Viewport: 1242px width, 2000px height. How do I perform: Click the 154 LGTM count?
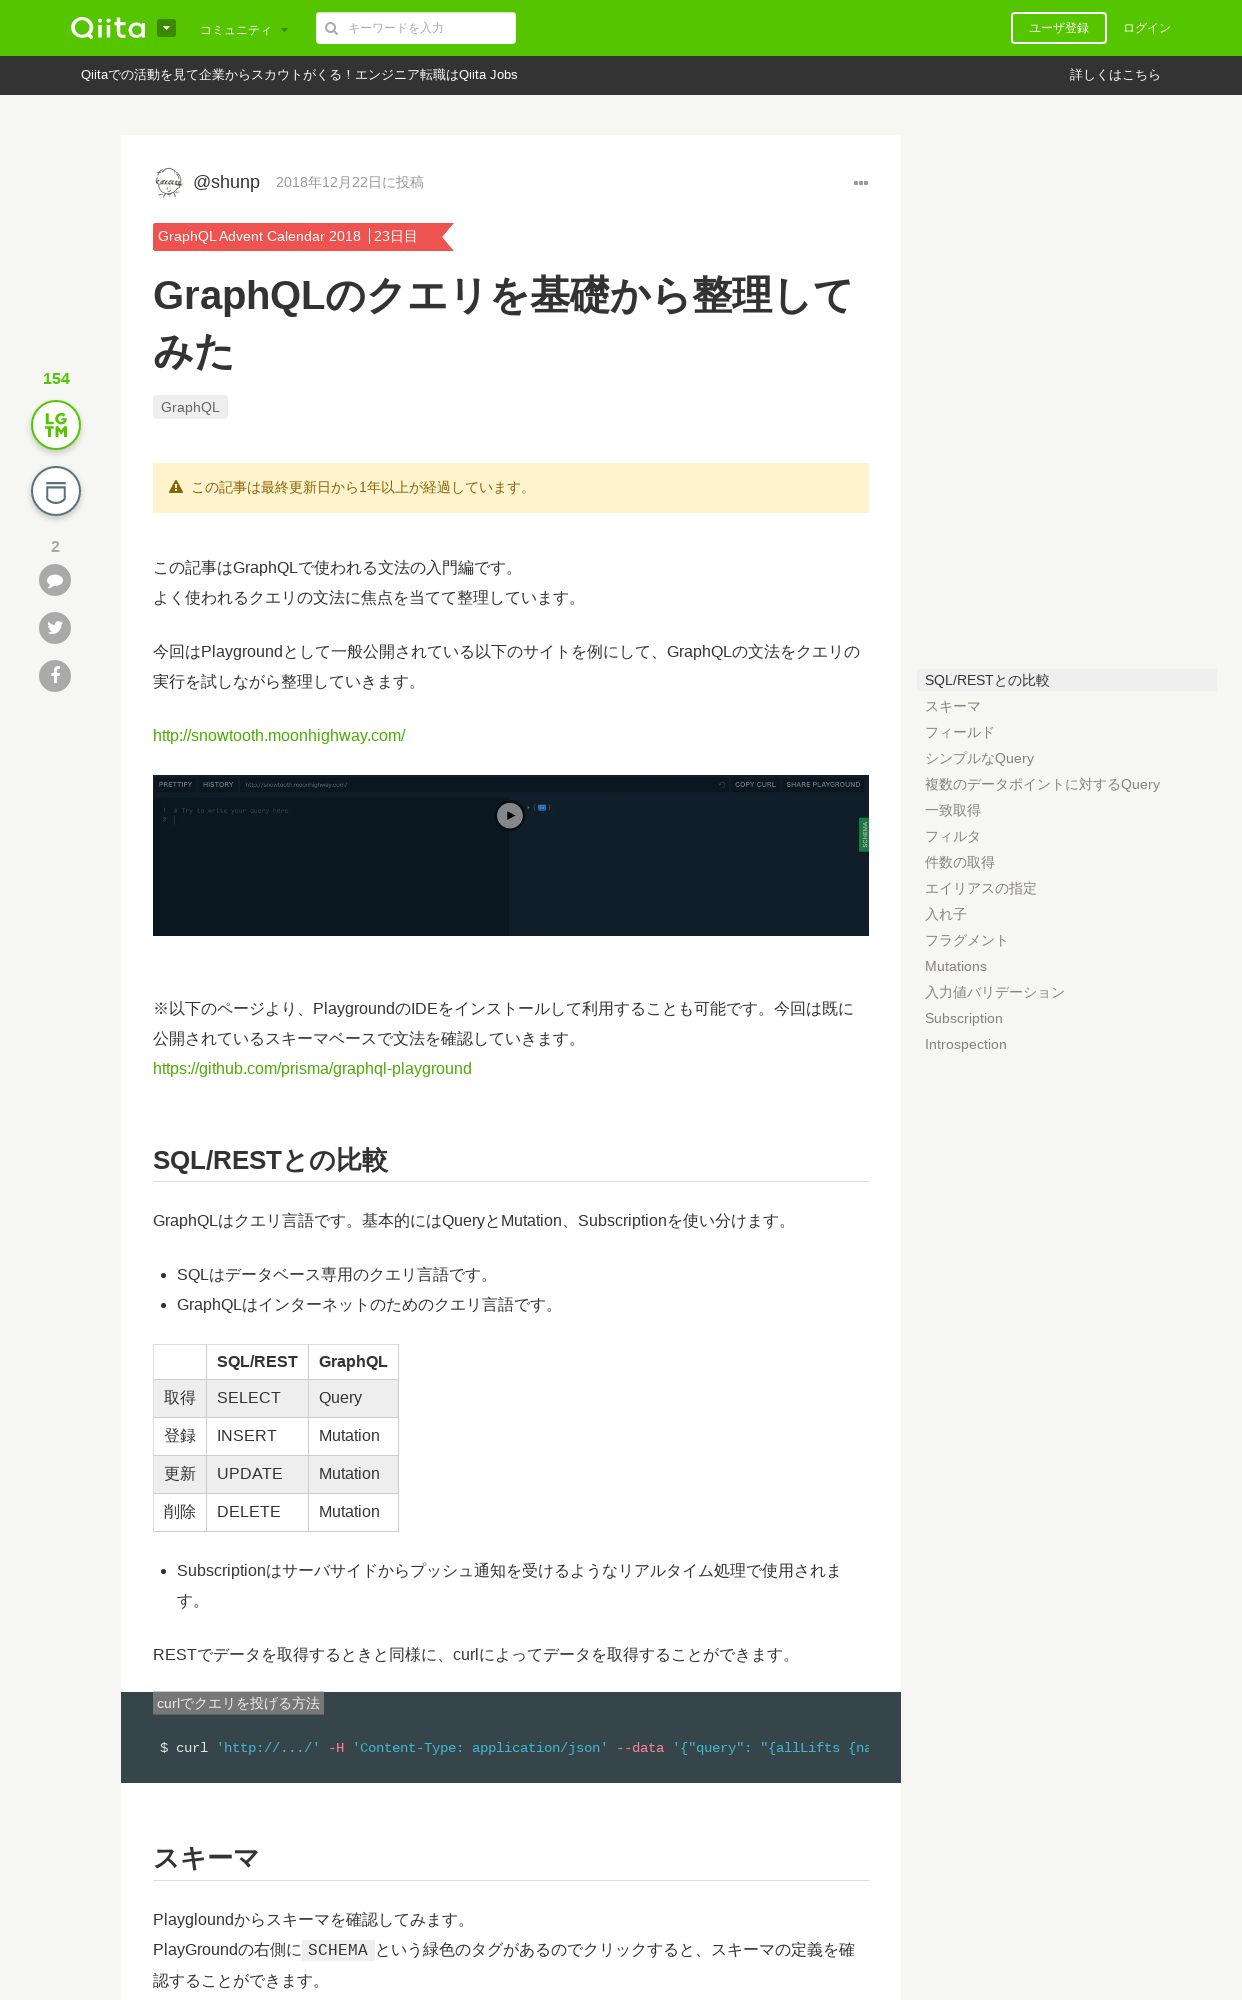(56, 378)
